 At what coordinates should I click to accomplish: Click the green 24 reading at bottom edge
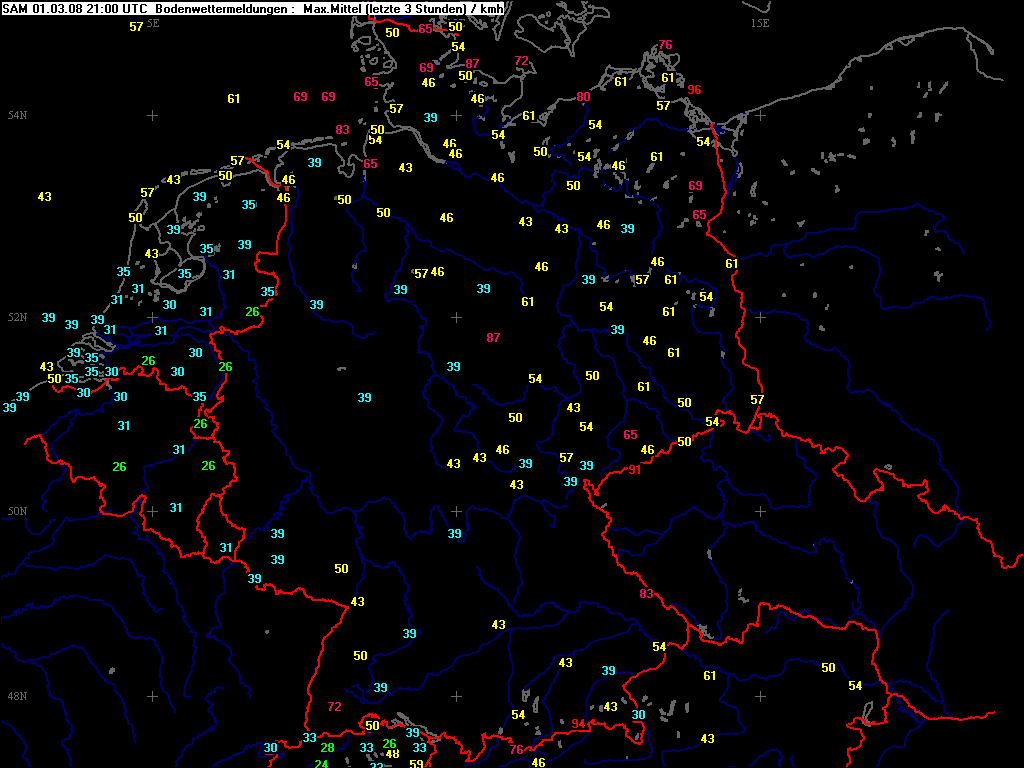click(321, 764)
